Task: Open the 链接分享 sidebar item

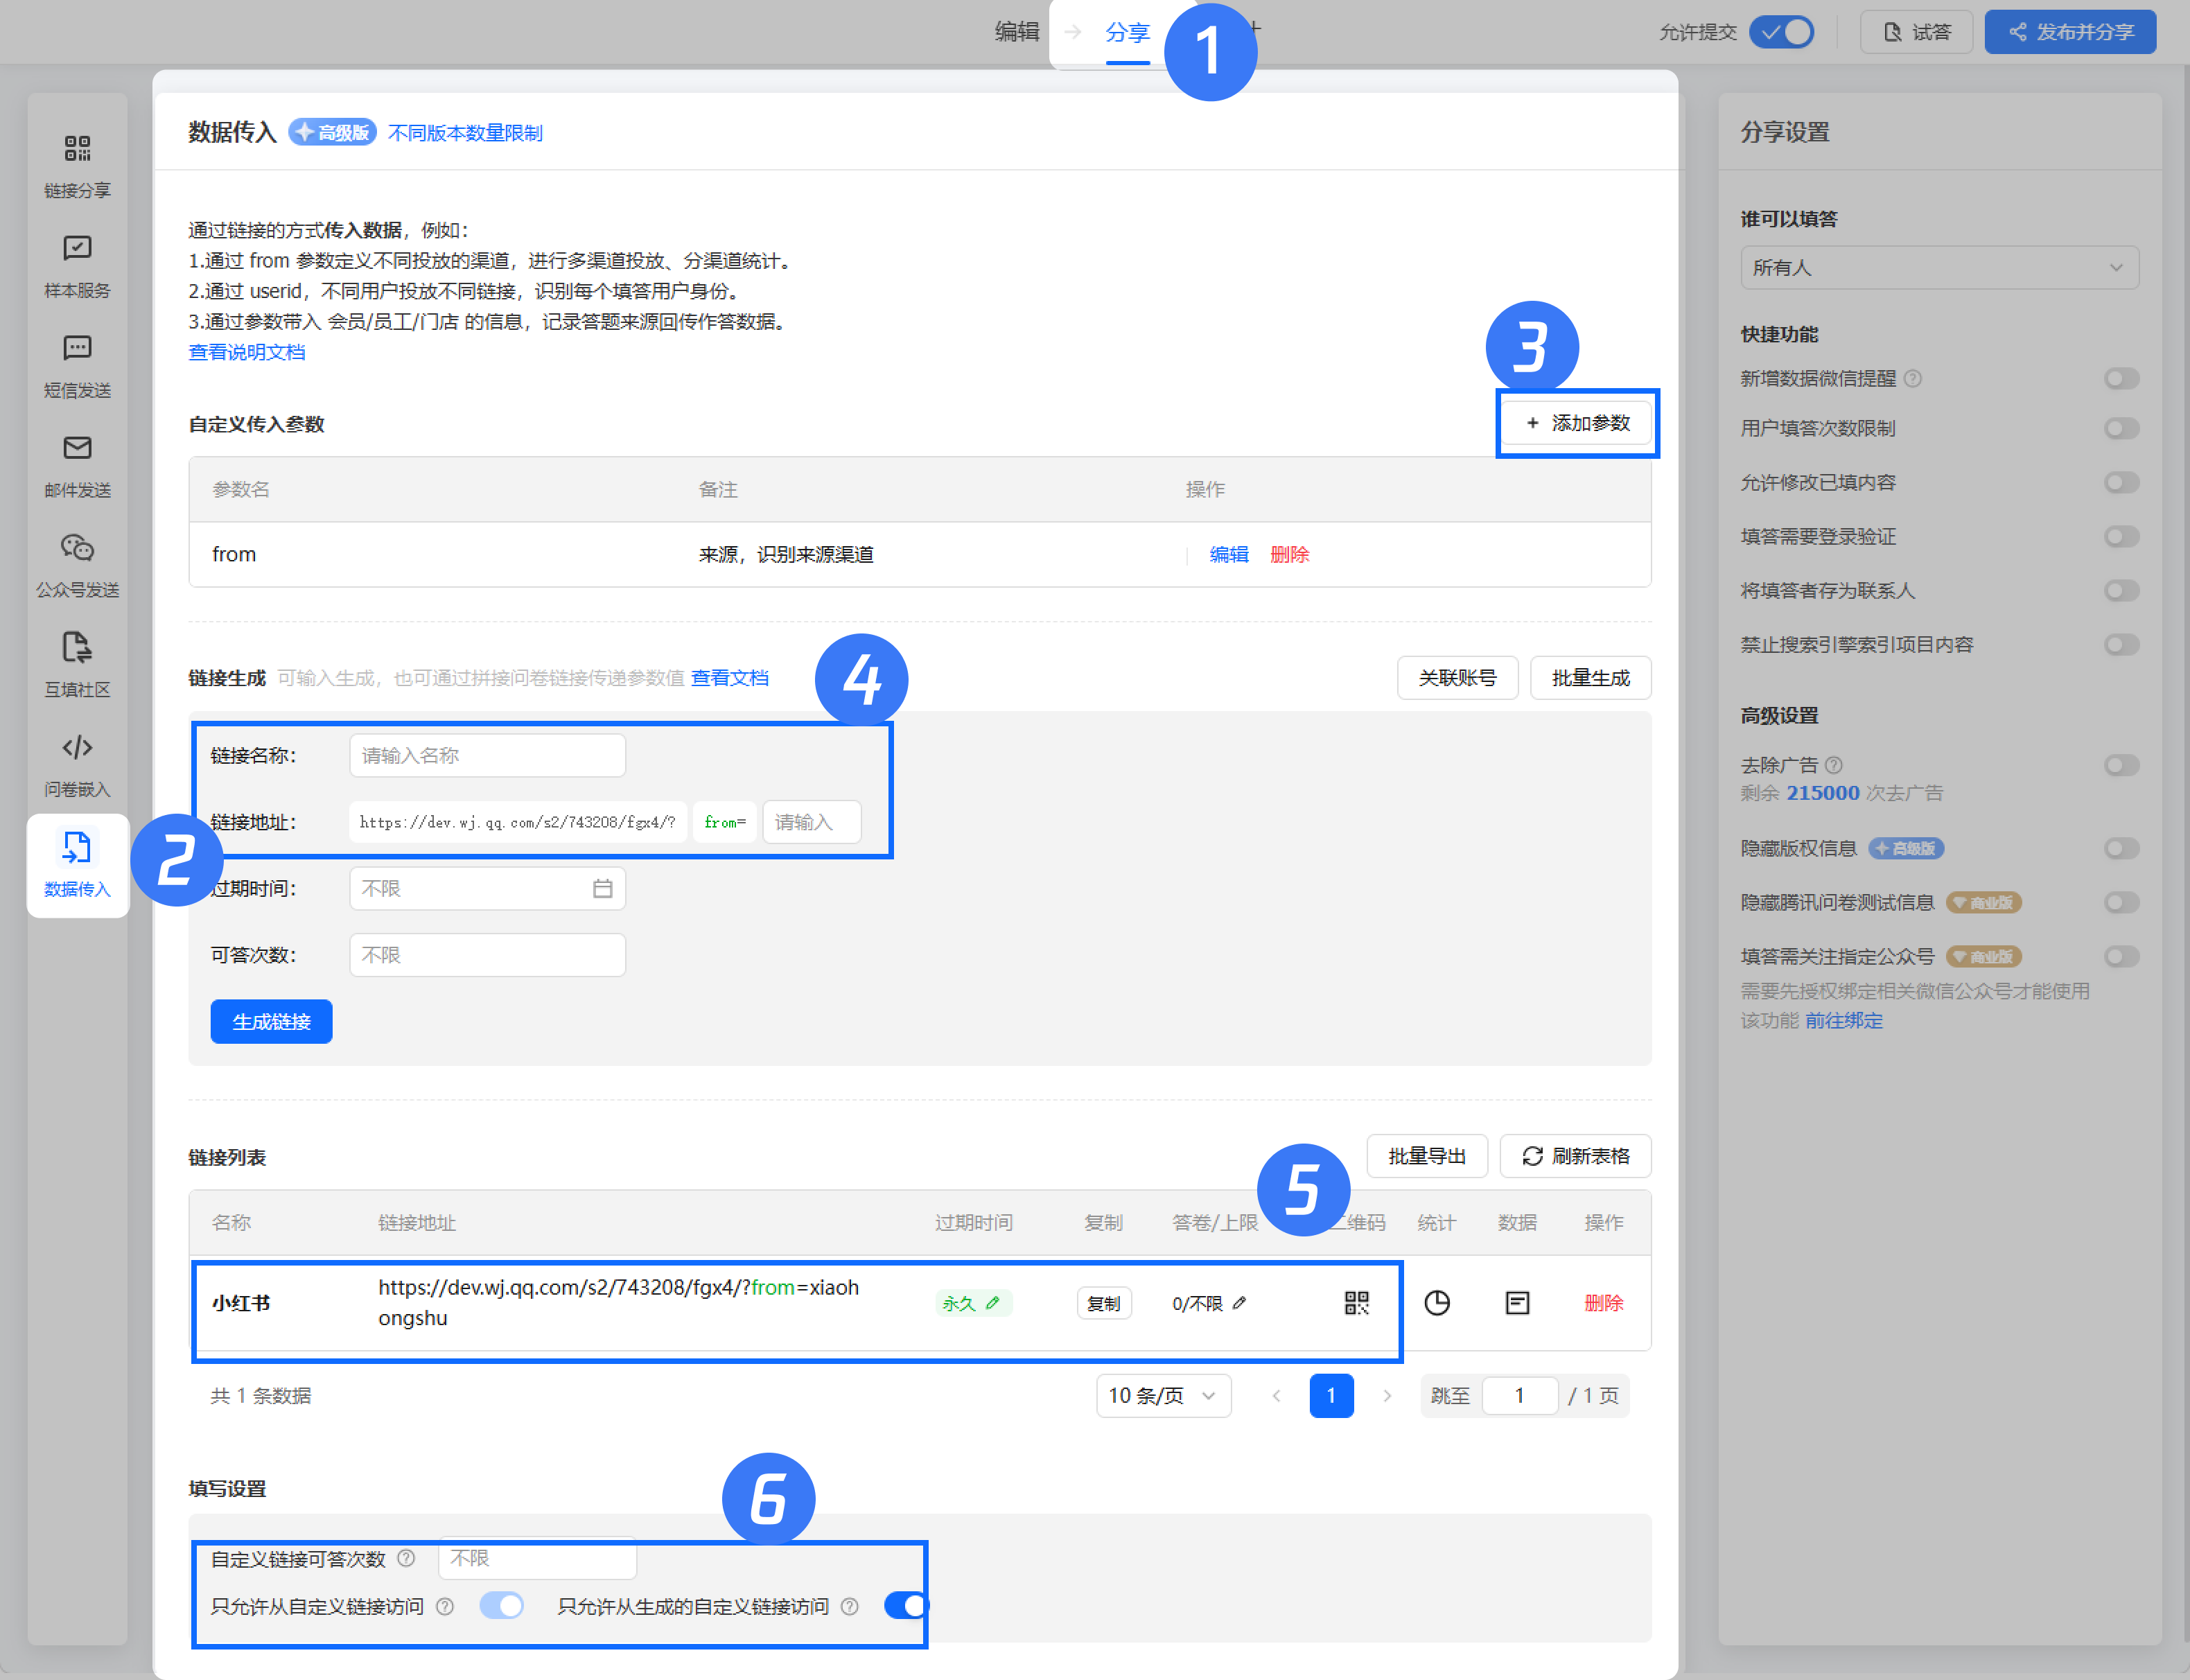Action: pyautogui.click(x=77, y=166)
